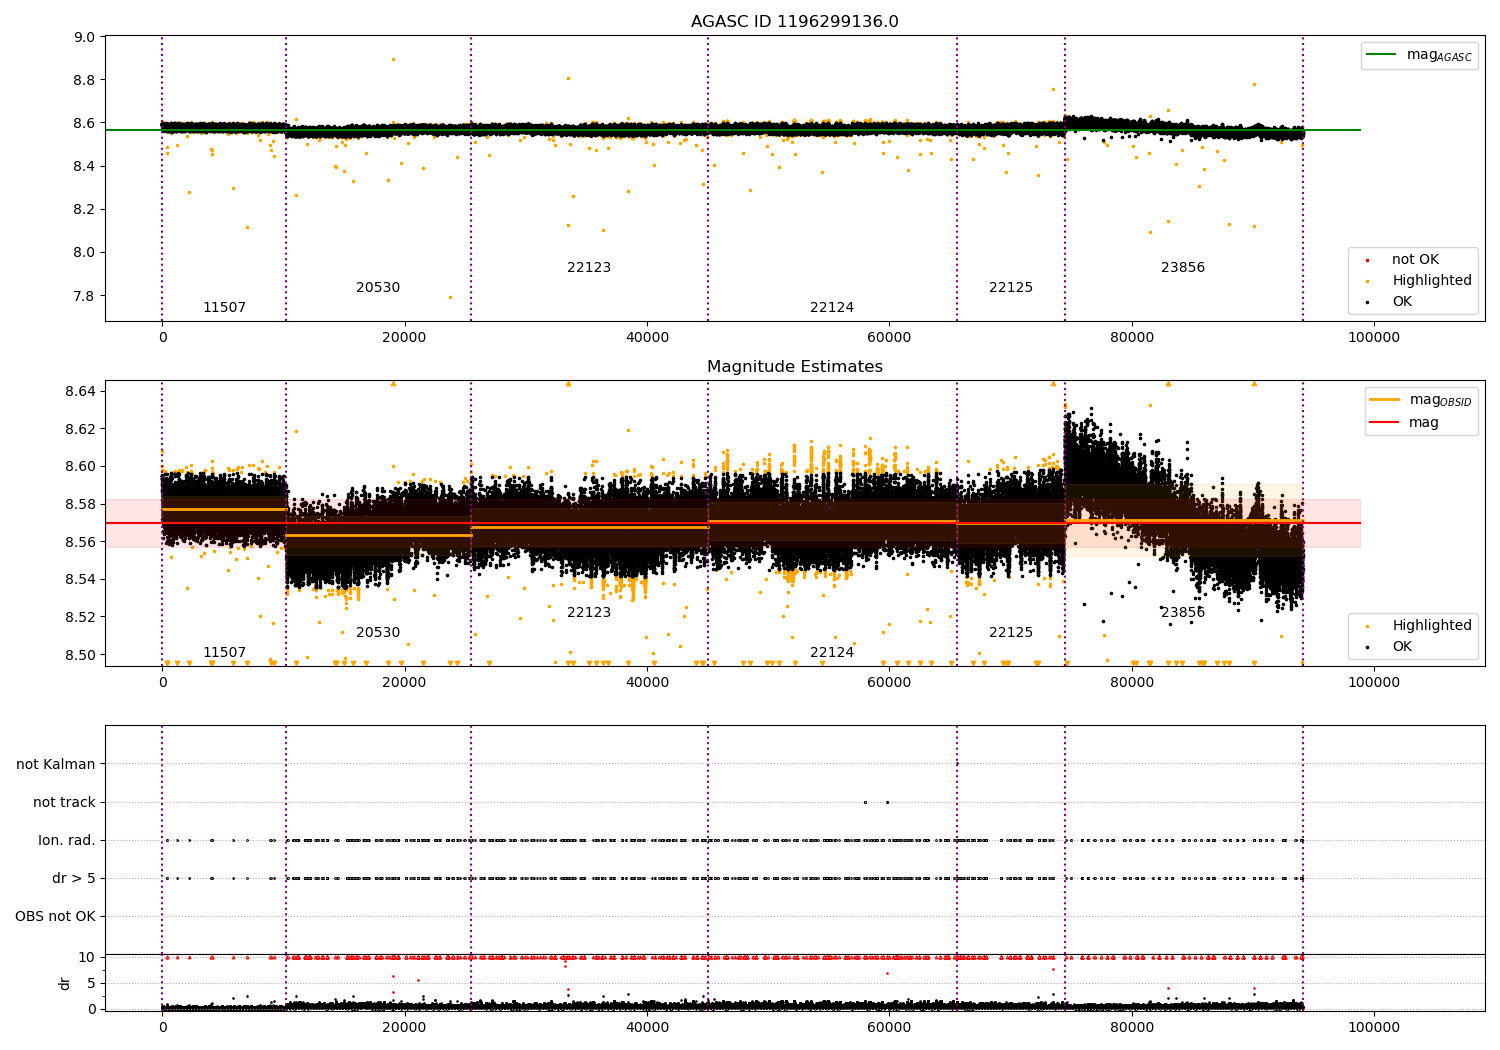Image resolution: width=1500 pixels, height=1050 pixels.
Task: Click the 'Magnitude Estimates' subplot title
Action: pyautogui.click(x=794, y=367)
